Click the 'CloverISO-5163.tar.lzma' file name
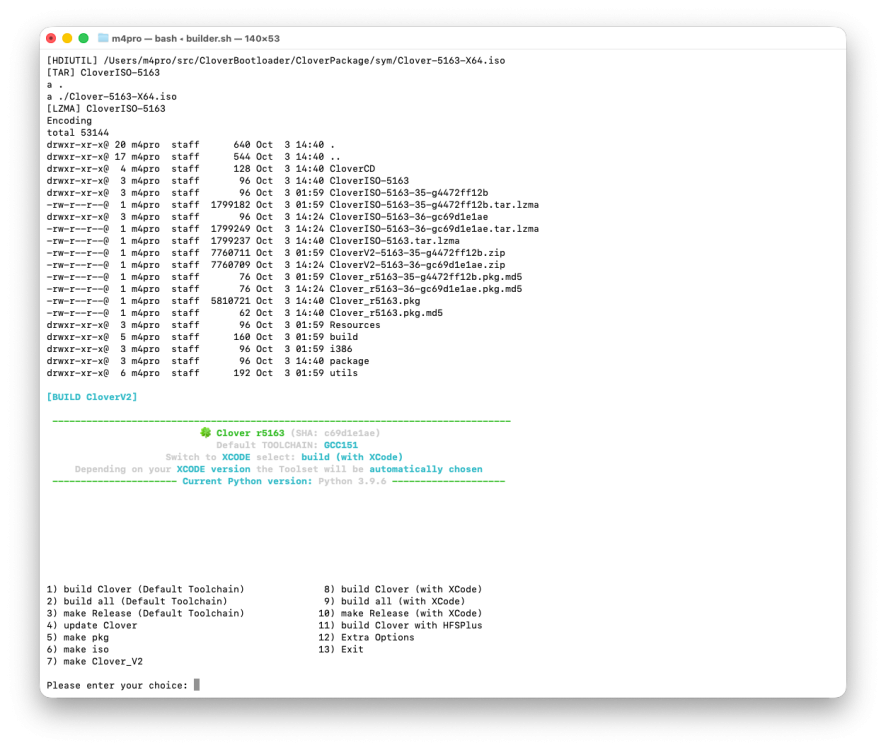 [394, 240]
